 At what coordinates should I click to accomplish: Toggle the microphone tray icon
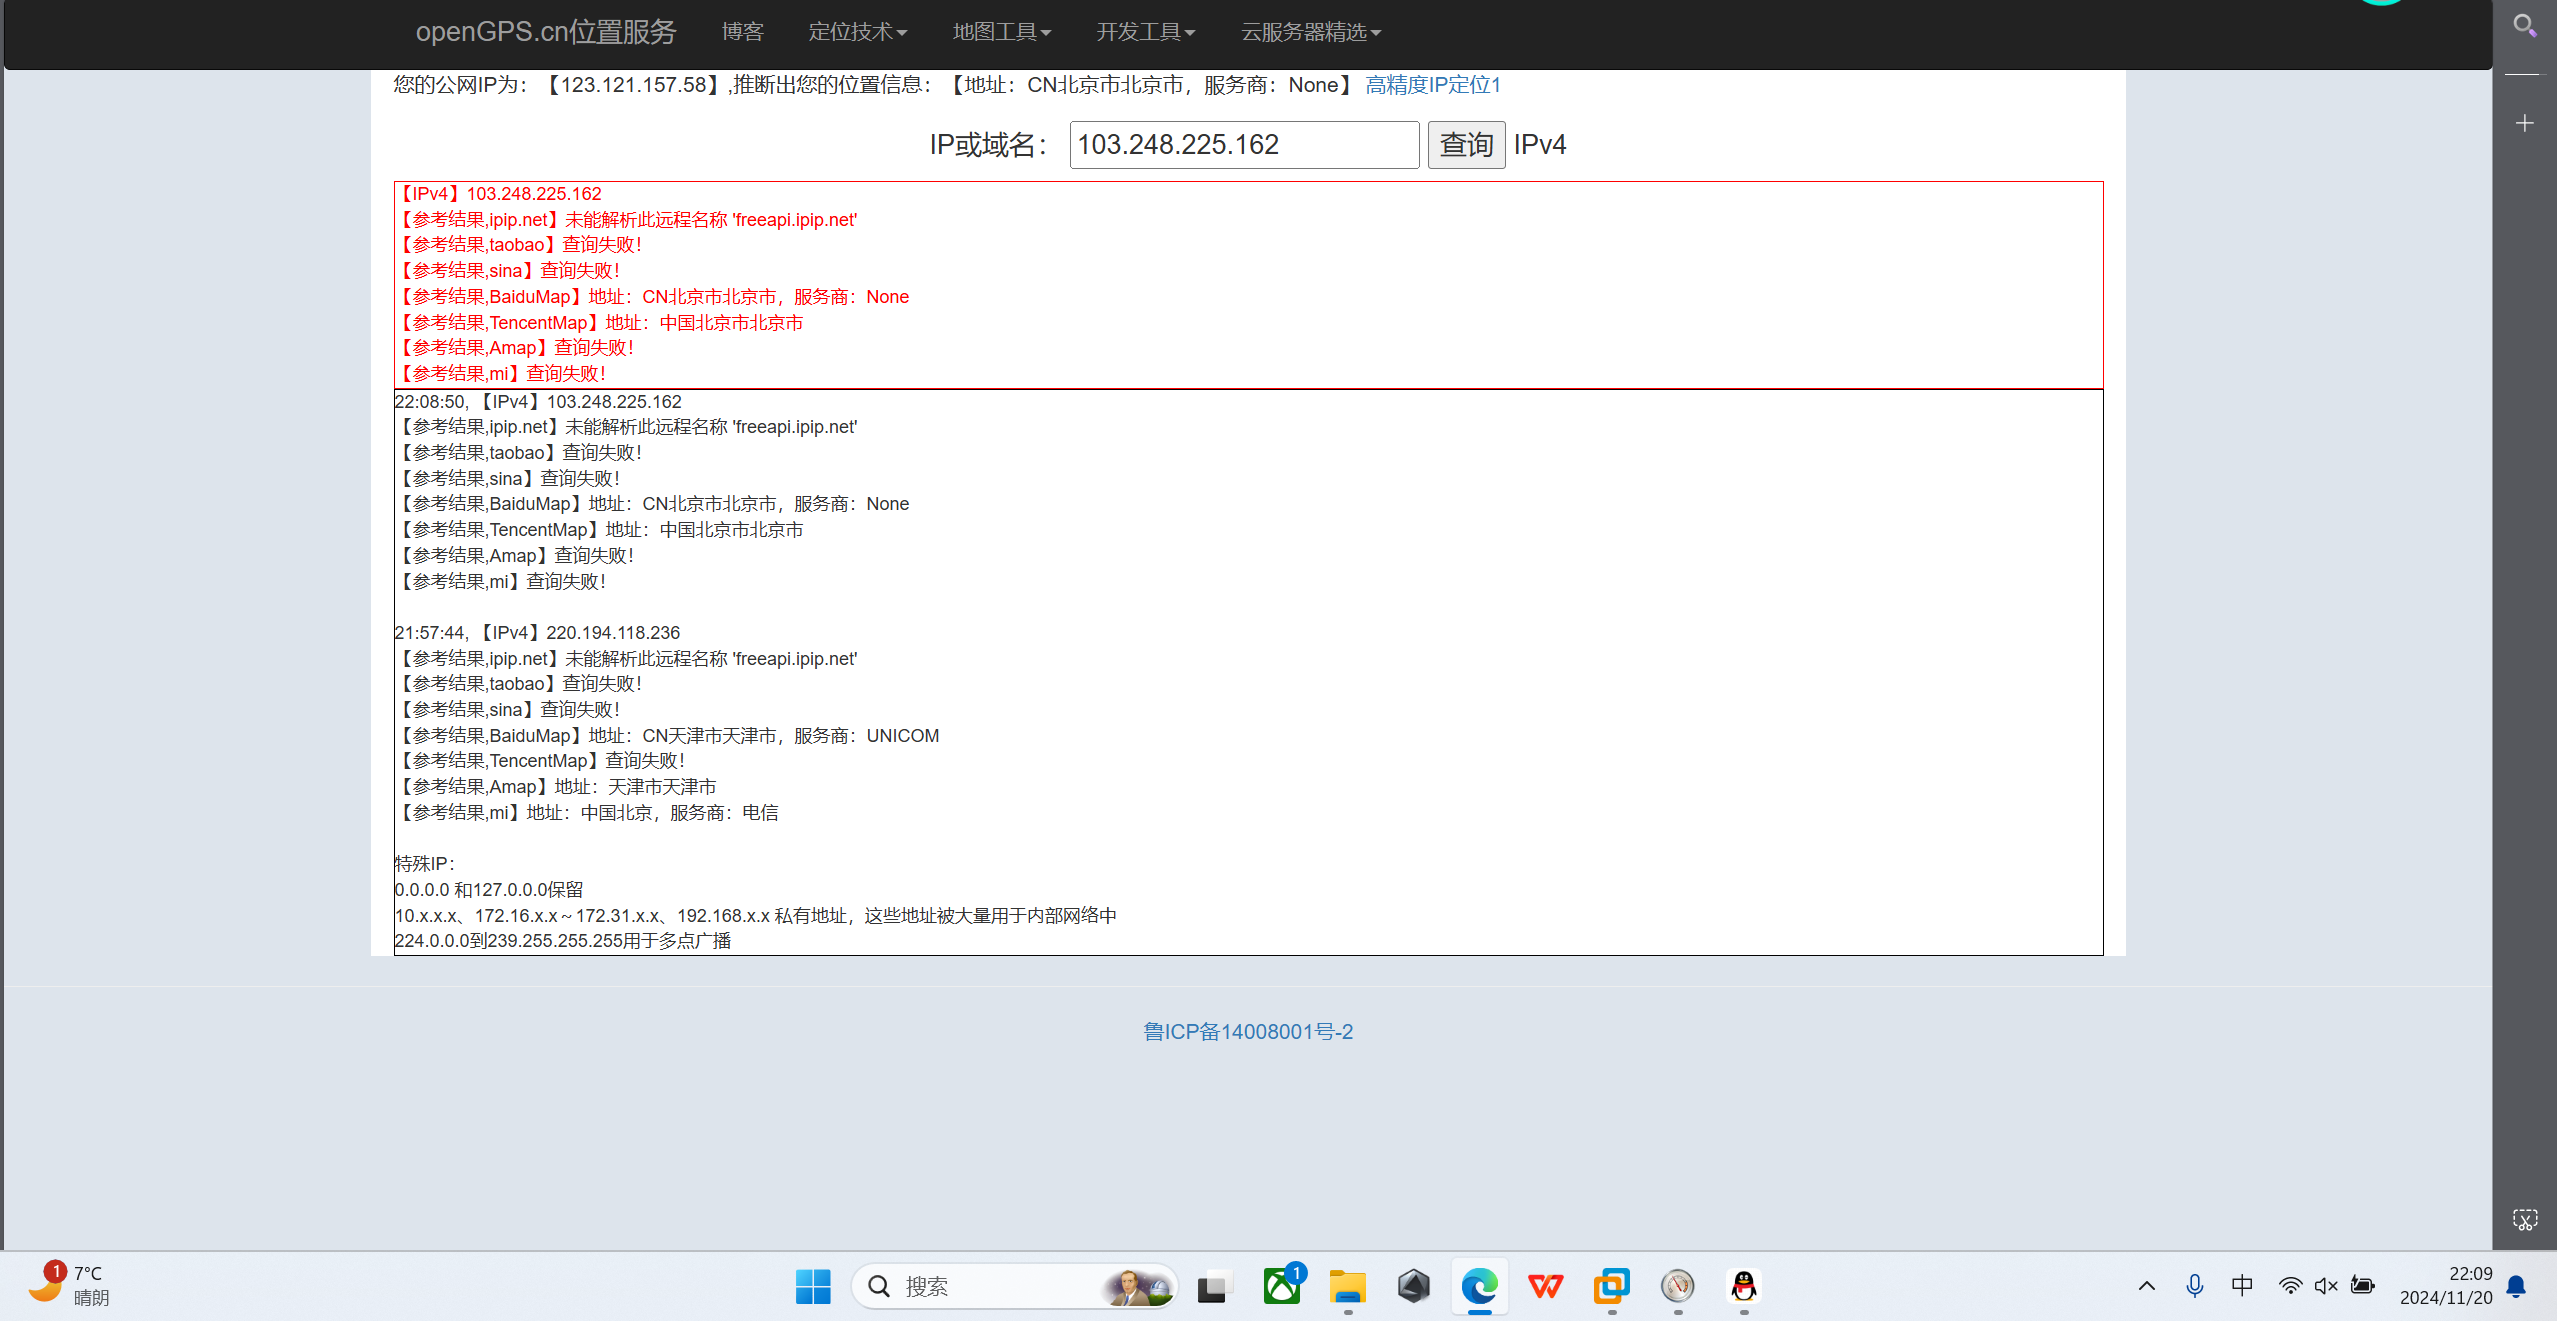click(x=2194, y=1286)
